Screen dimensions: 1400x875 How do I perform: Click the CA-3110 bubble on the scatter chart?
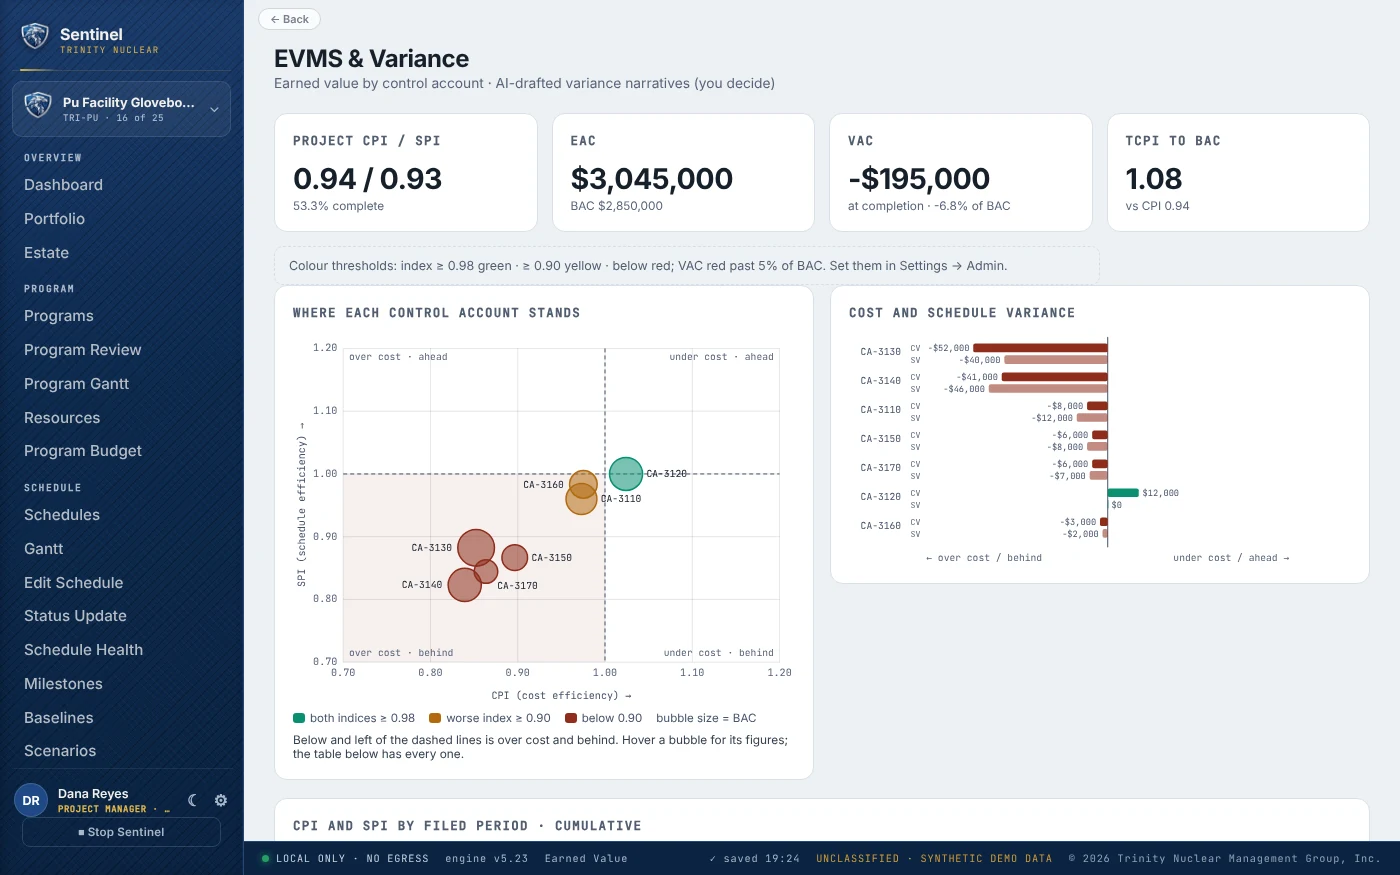581,500
